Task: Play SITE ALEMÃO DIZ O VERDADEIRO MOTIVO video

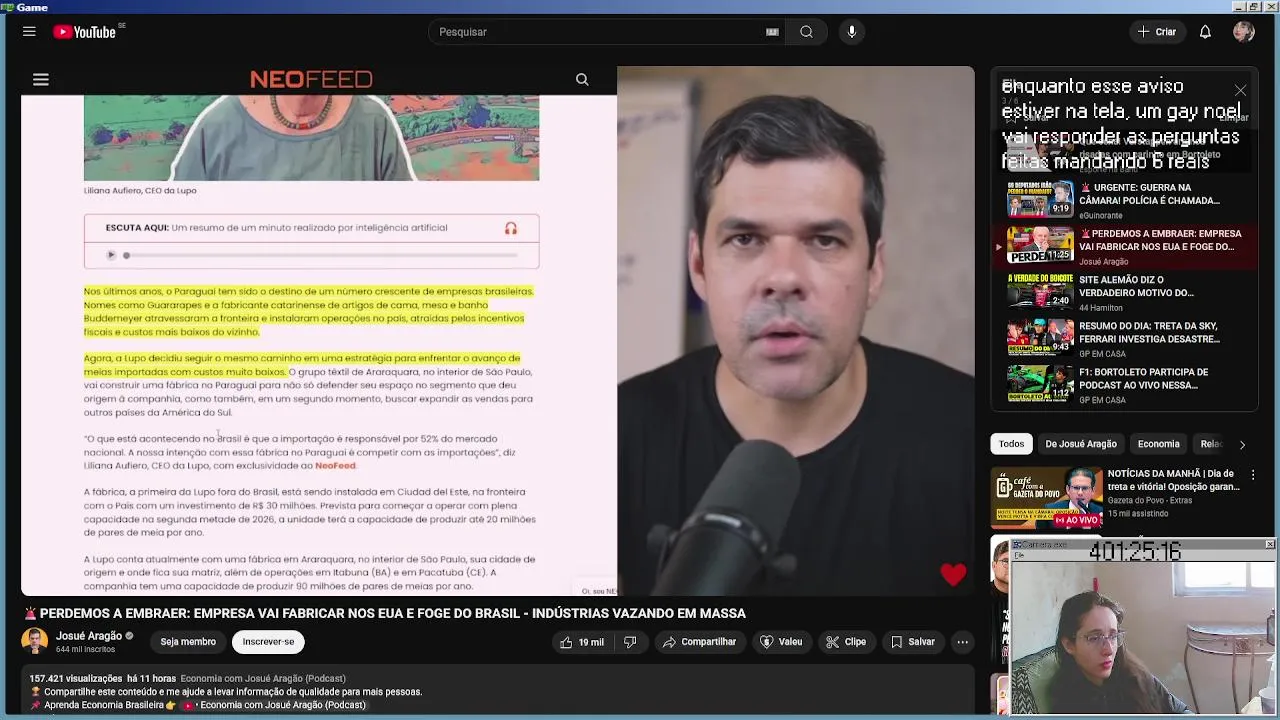Action: click(1125, 292)
